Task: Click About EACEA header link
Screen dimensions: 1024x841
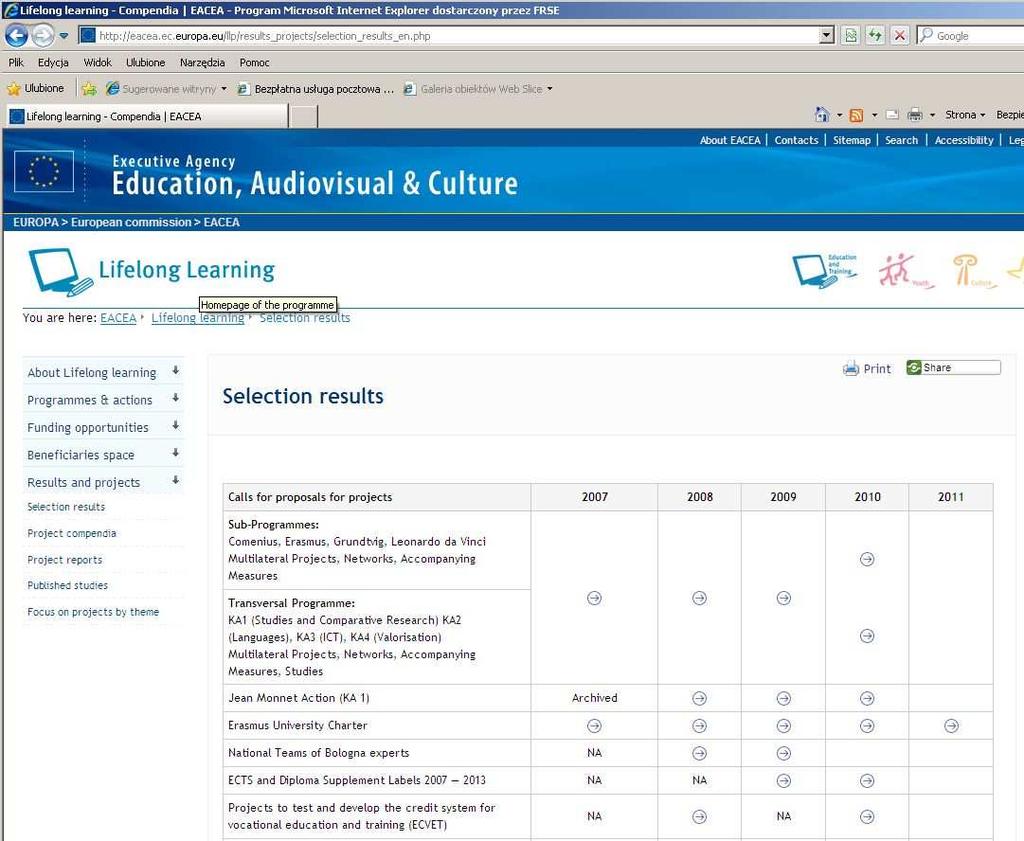Action: coord(730,140)
